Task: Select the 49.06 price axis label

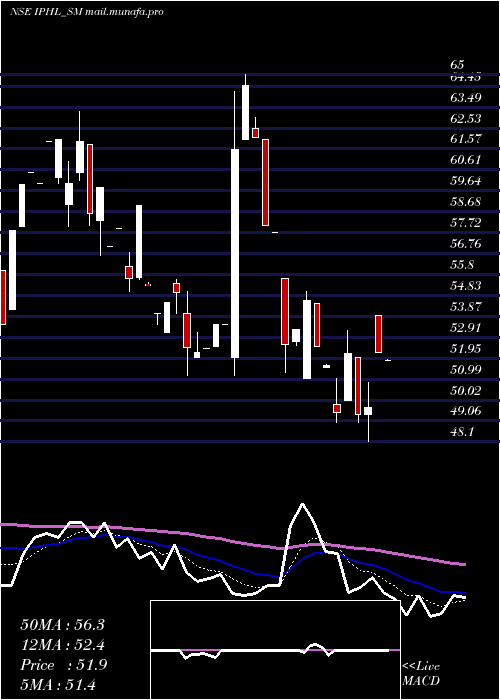Action: coord(466,411)
